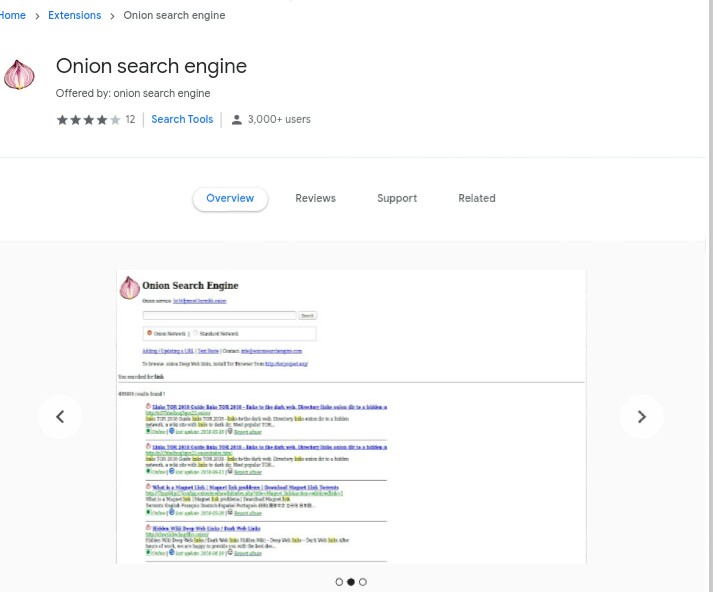713x592 pixels.
Task: Click the extension screenshot preview image
Action: [x=351, y=416]
